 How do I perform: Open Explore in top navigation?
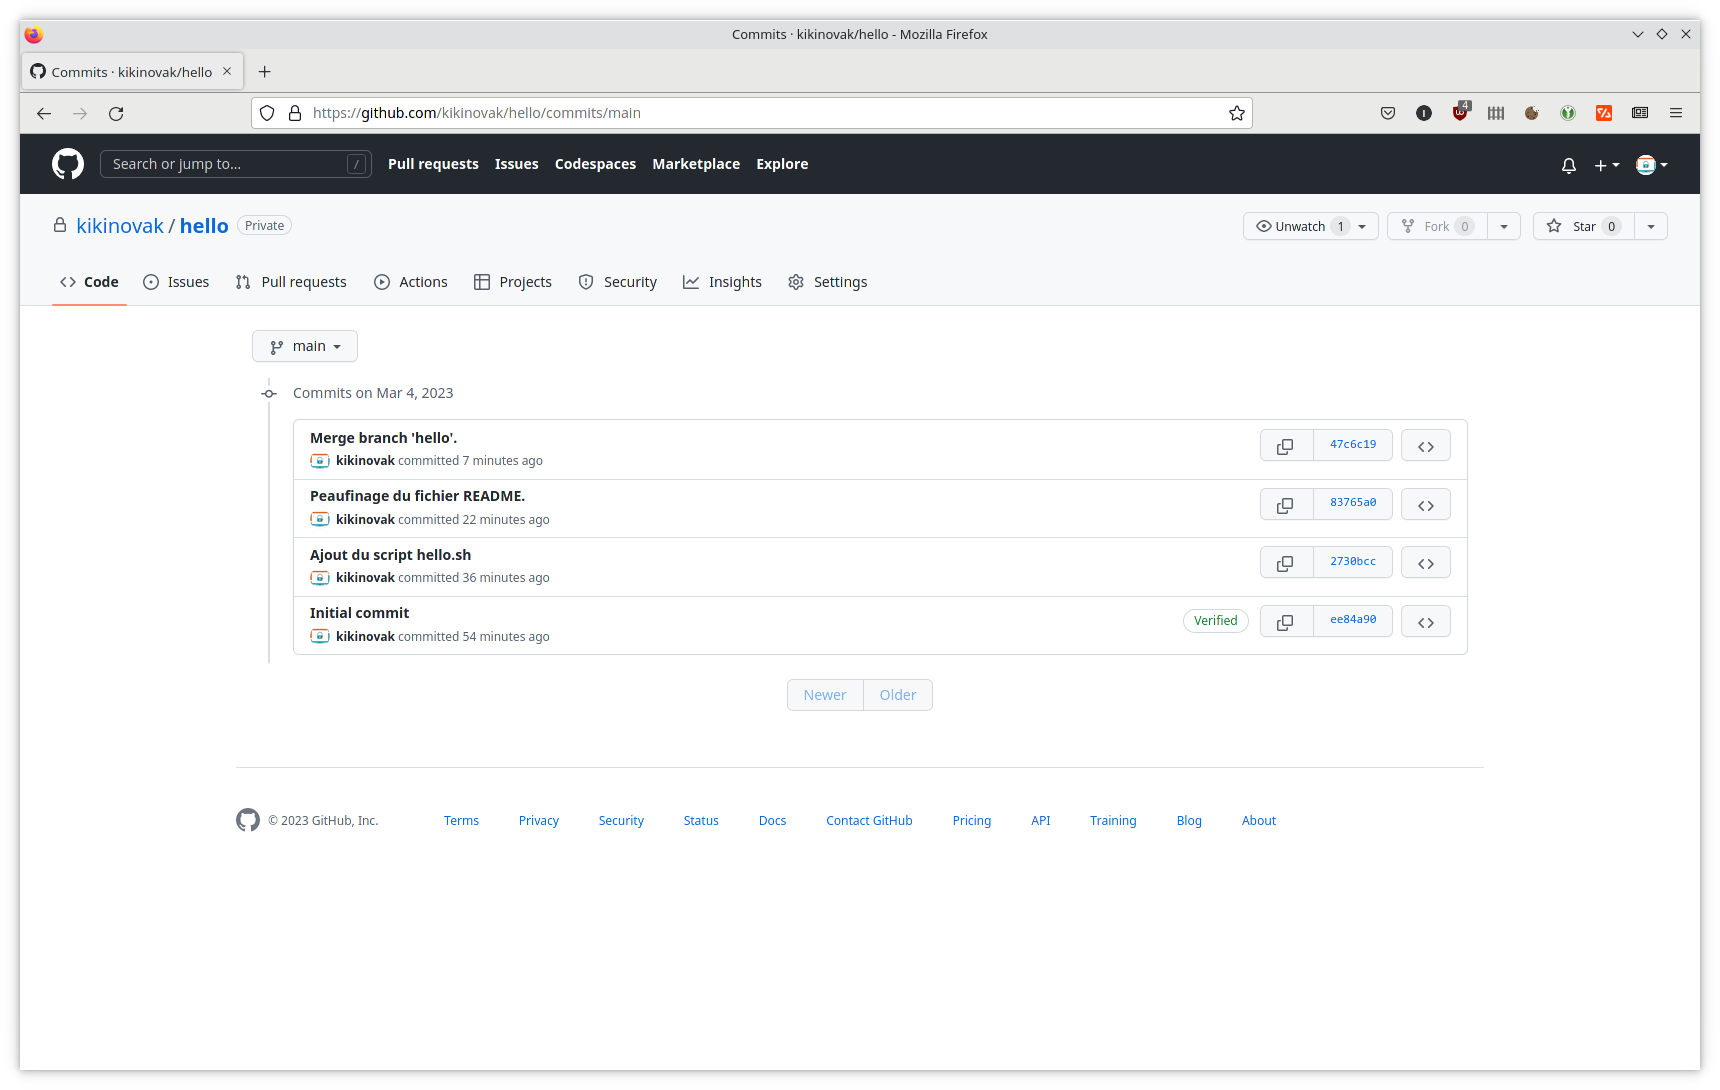point(782,164)
